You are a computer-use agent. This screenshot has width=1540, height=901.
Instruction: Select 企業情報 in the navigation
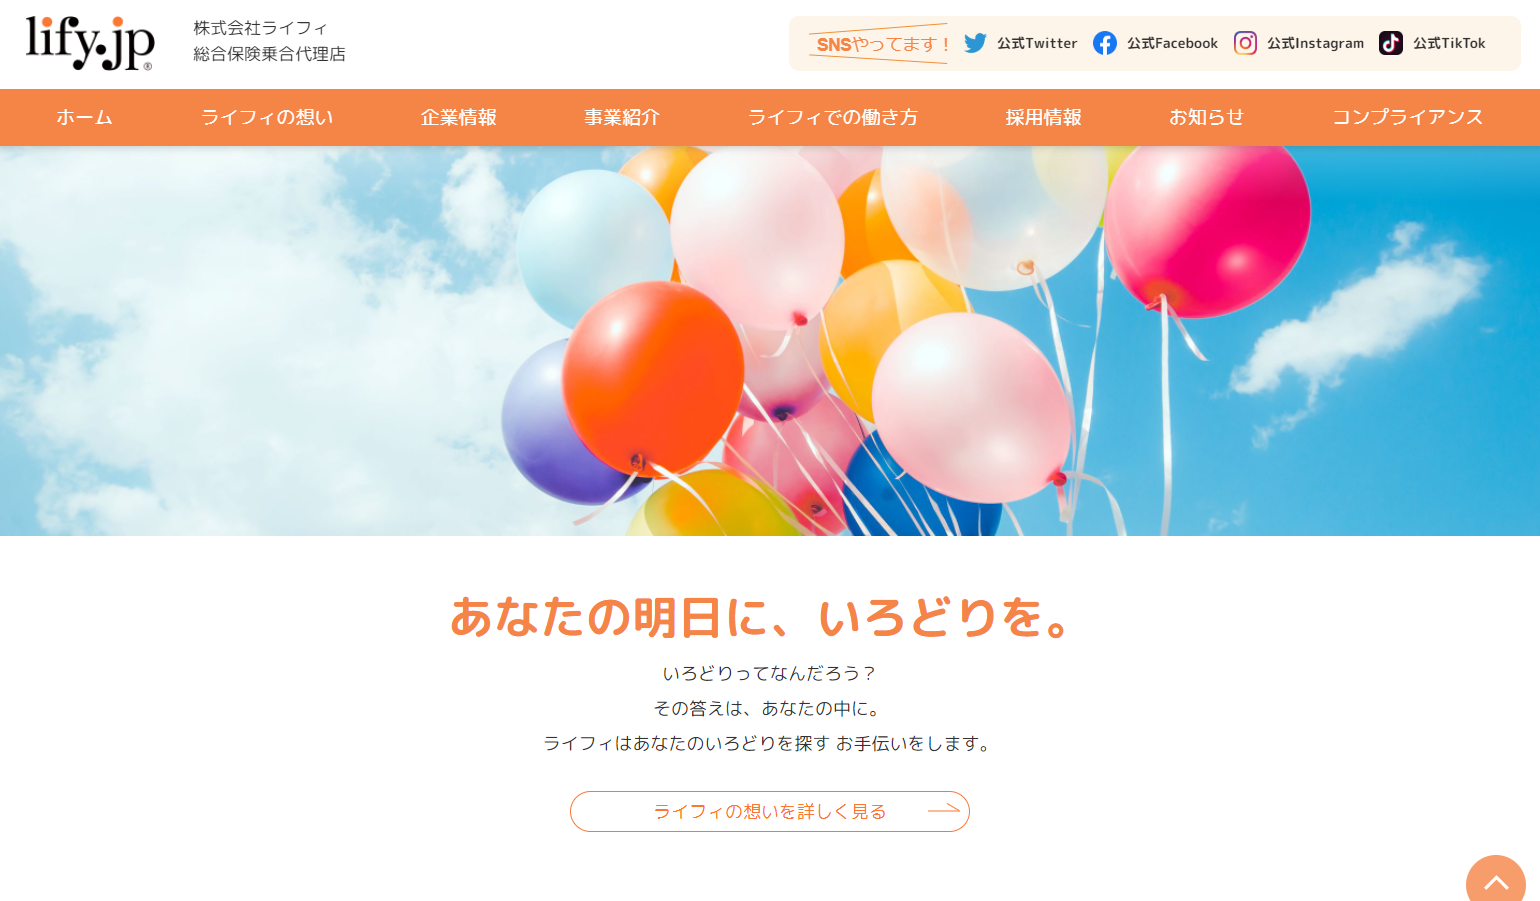[x=459, y=117]
